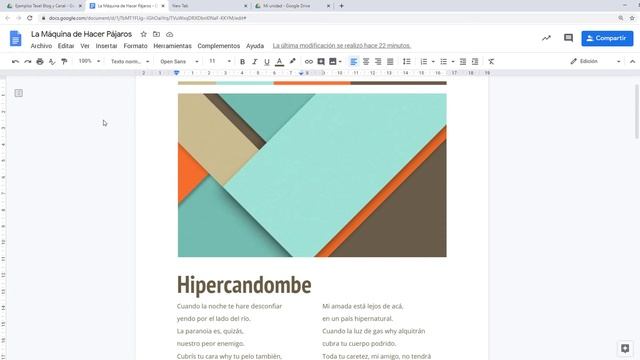Align text to the left
This screenshot has height=360, width=640.
[x=353, y=62]
